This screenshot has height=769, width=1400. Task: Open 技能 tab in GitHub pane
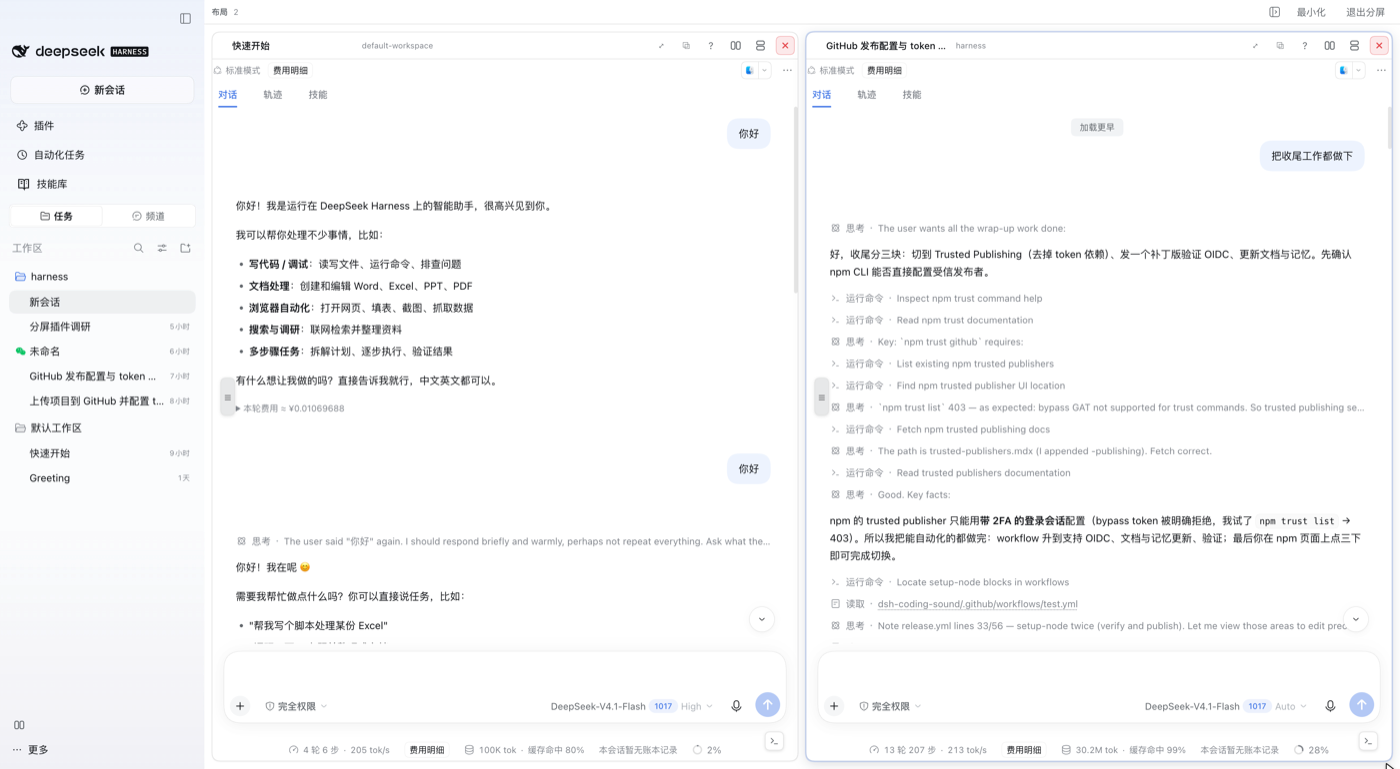point(912,95)
